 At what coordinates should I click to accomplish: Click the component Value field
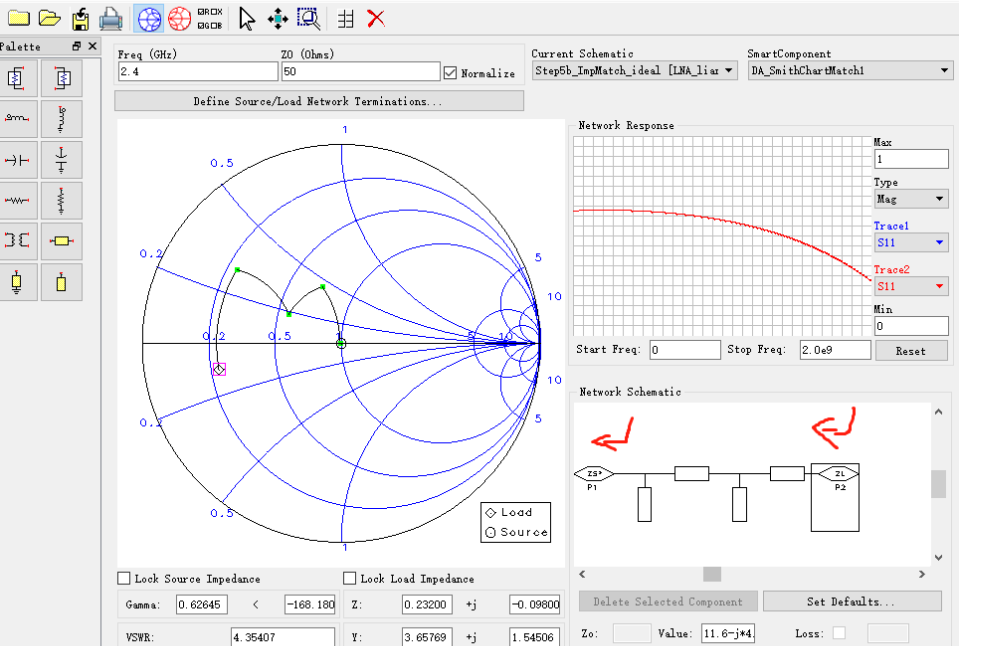tap(728, 633)
